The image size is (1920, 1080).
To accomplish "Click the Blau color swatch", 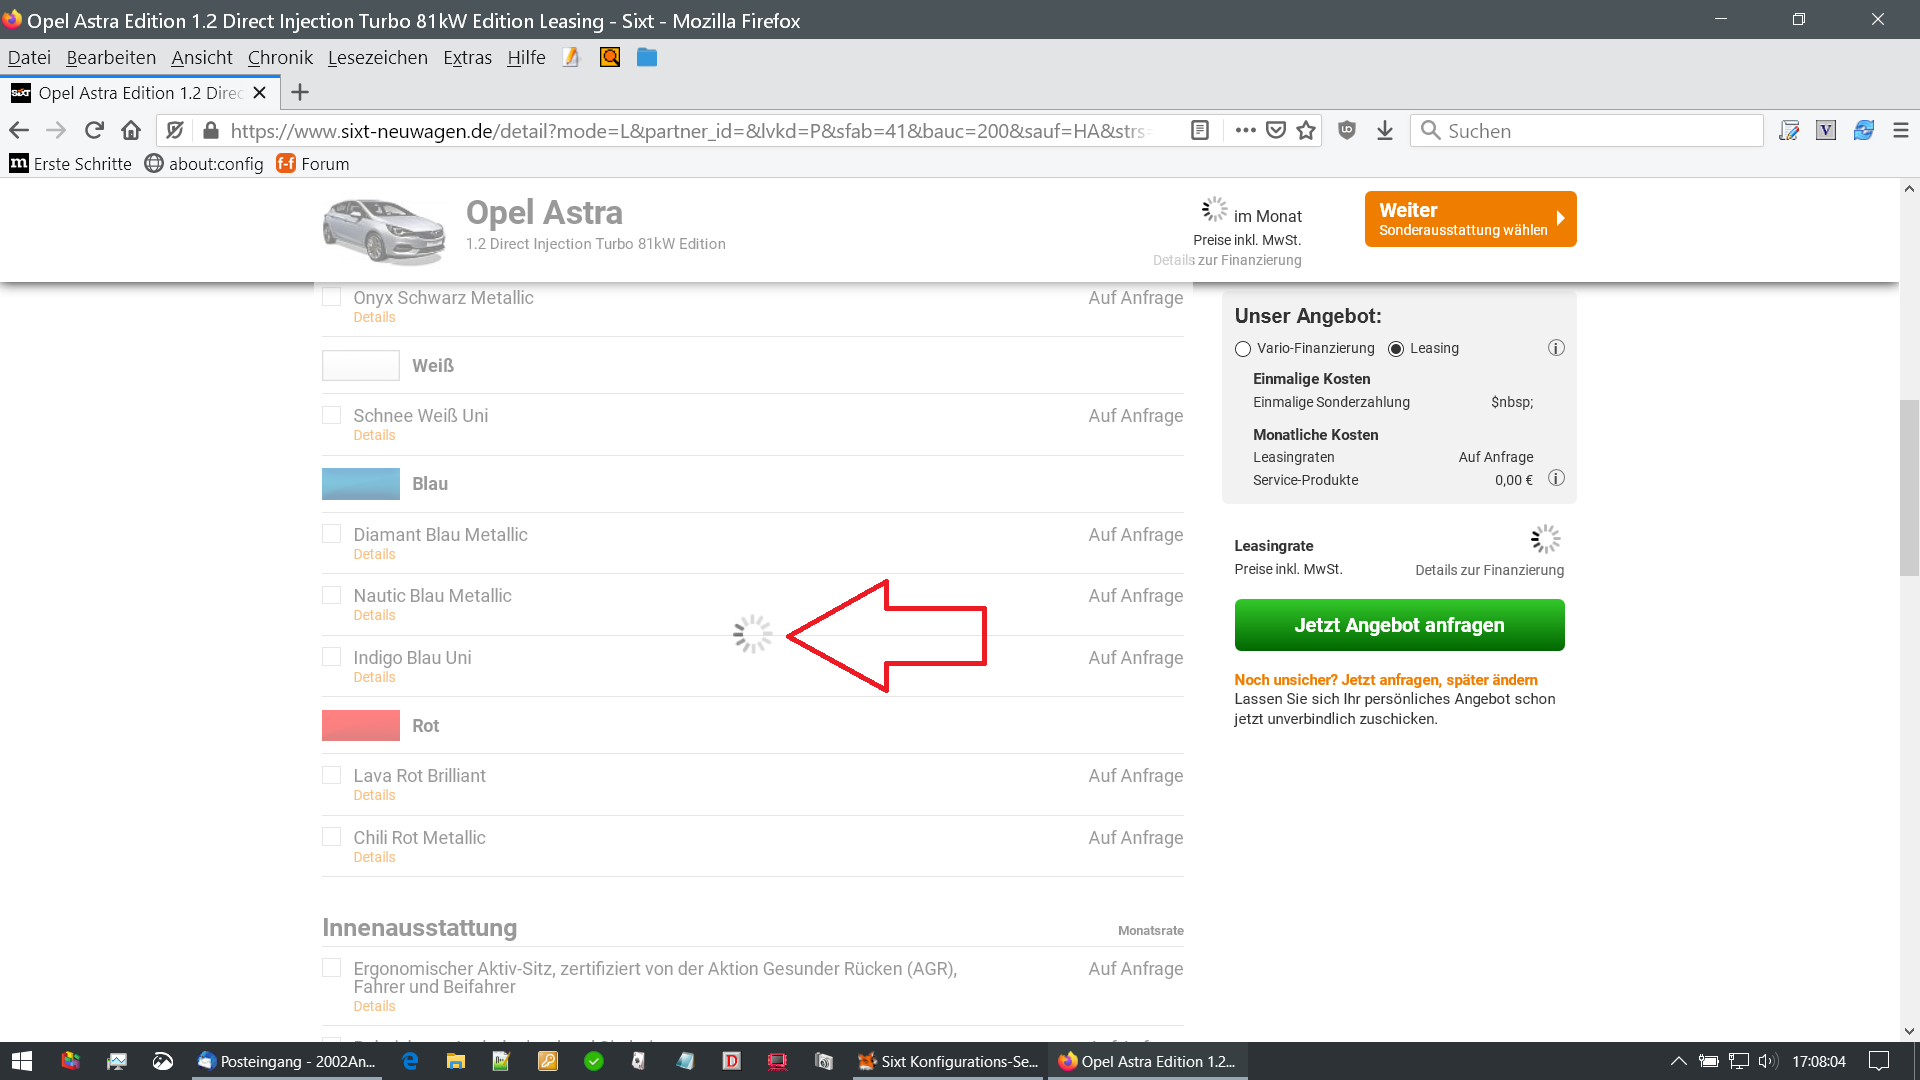I will [361, 484].
